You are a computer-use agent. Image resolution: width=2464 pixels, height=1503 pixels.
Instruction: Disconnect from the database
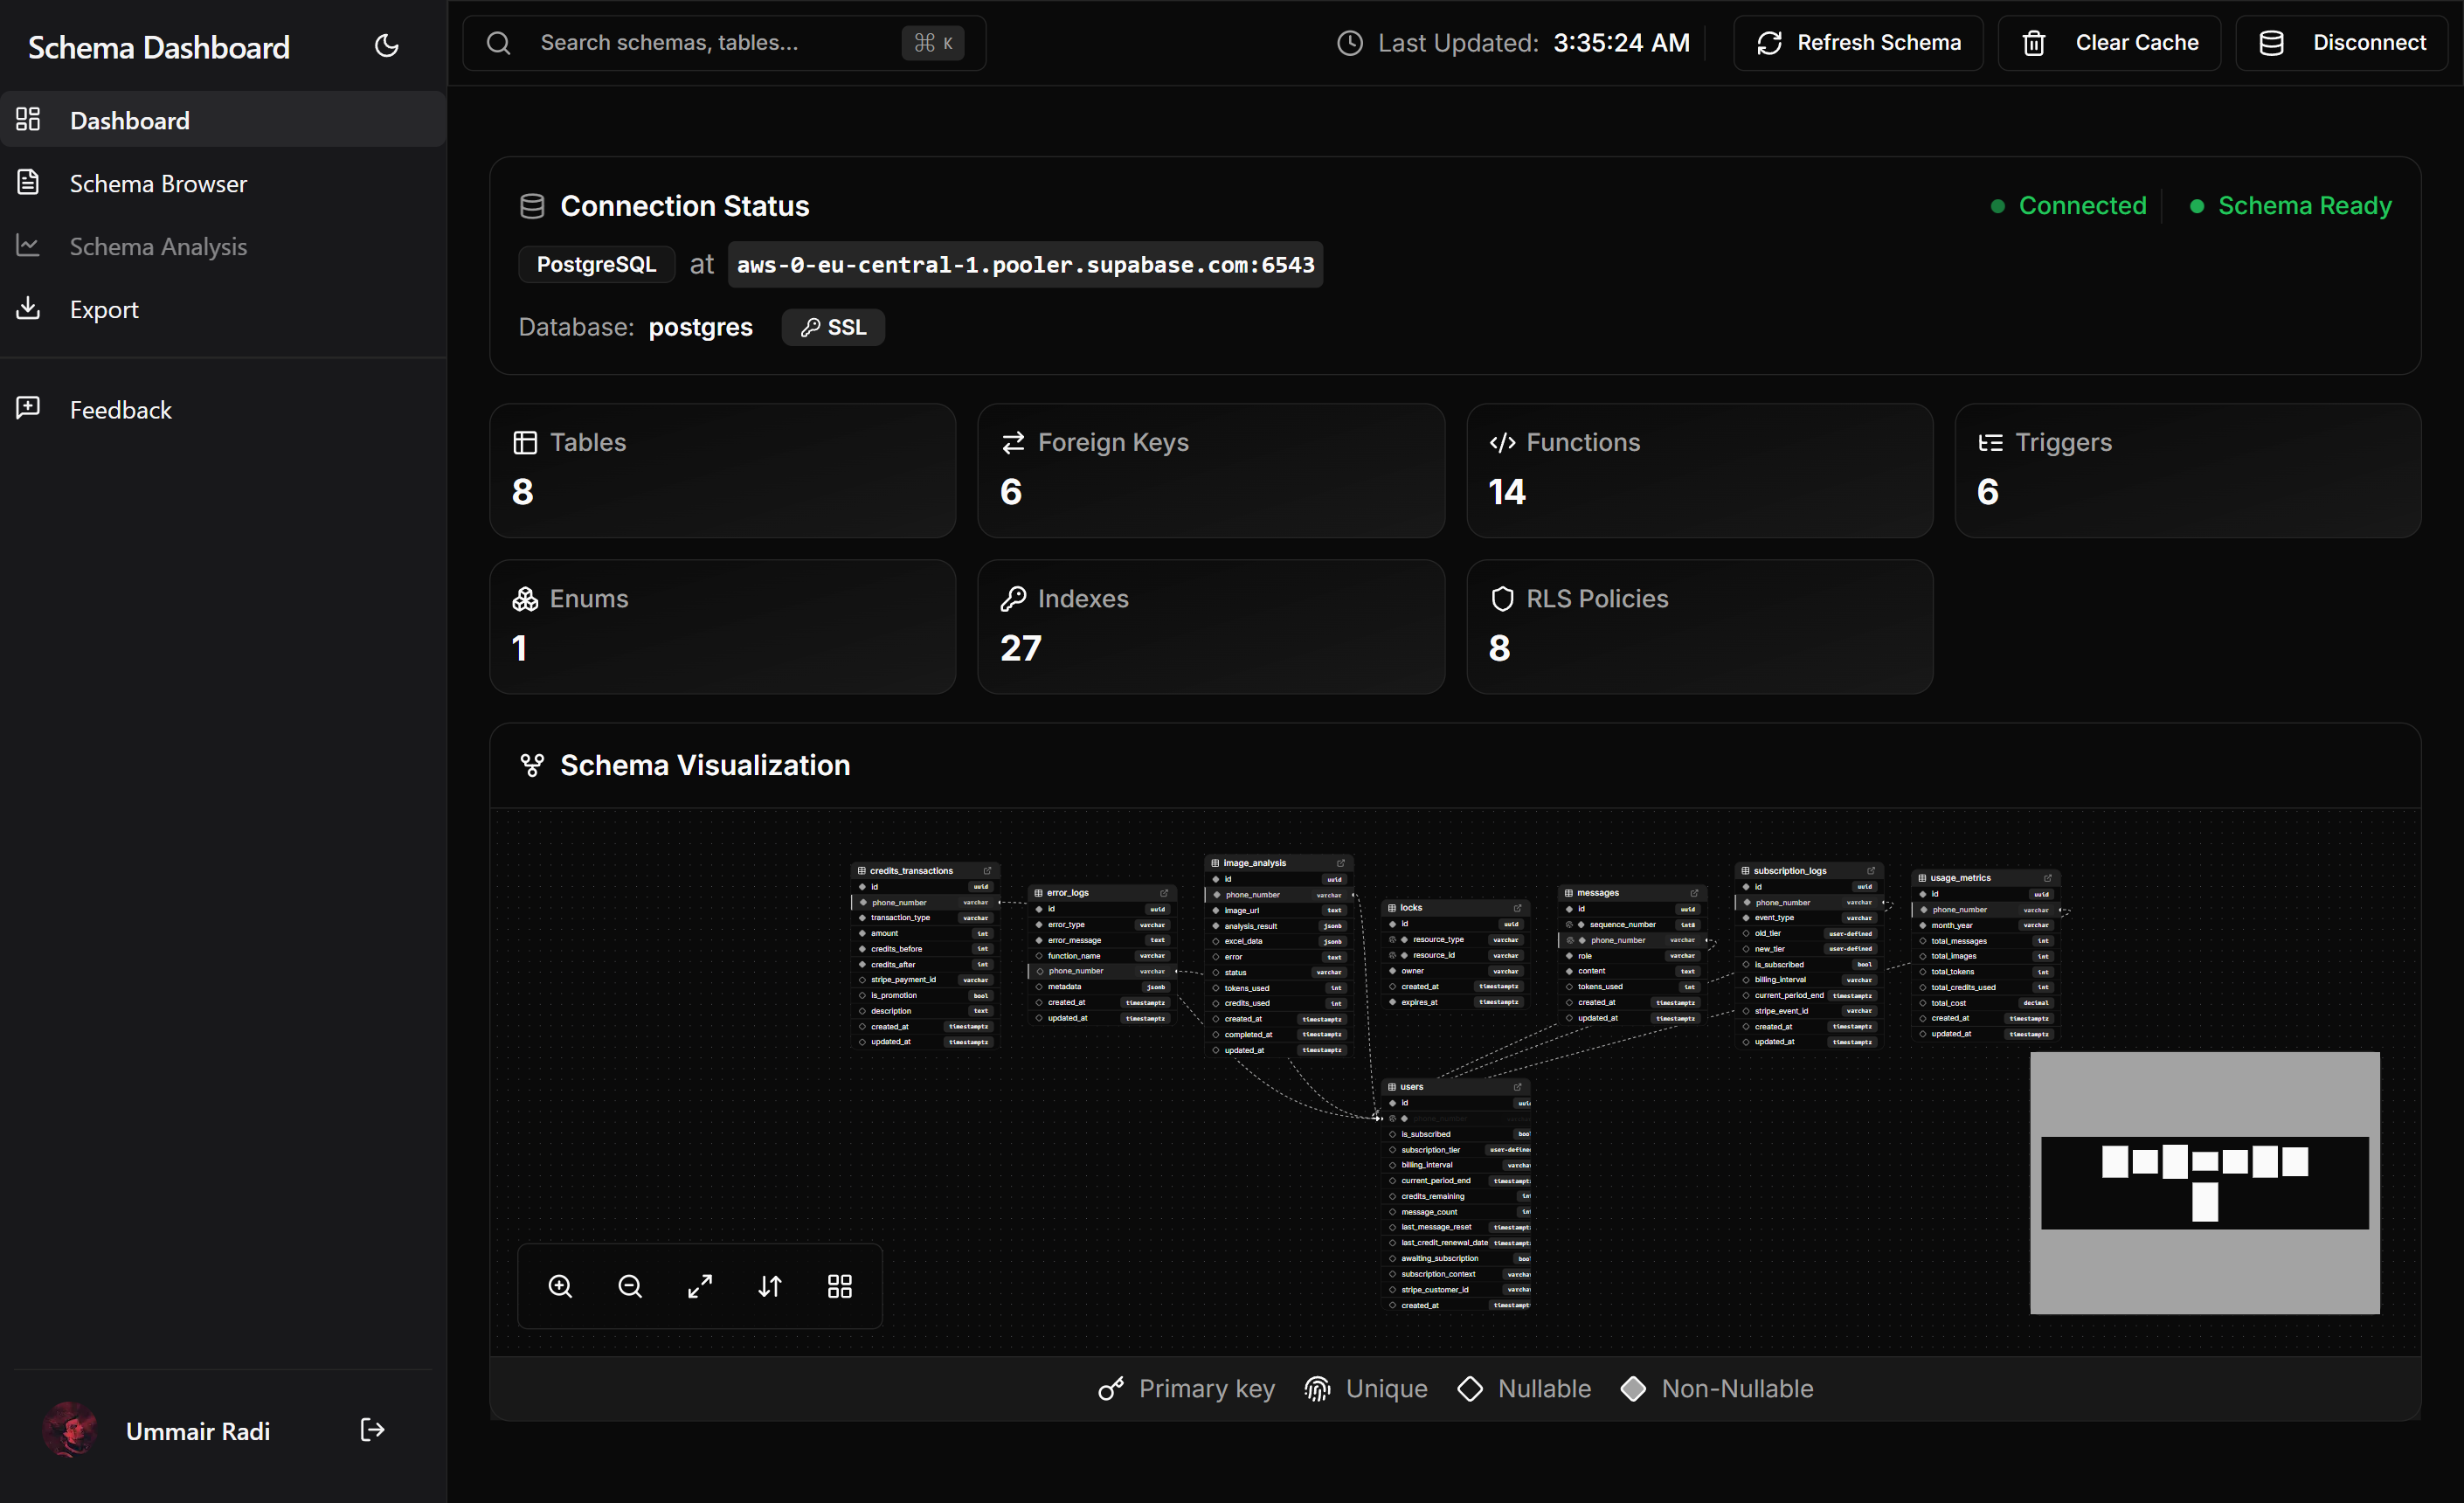pyautogui.click(x=2341, y=43)
